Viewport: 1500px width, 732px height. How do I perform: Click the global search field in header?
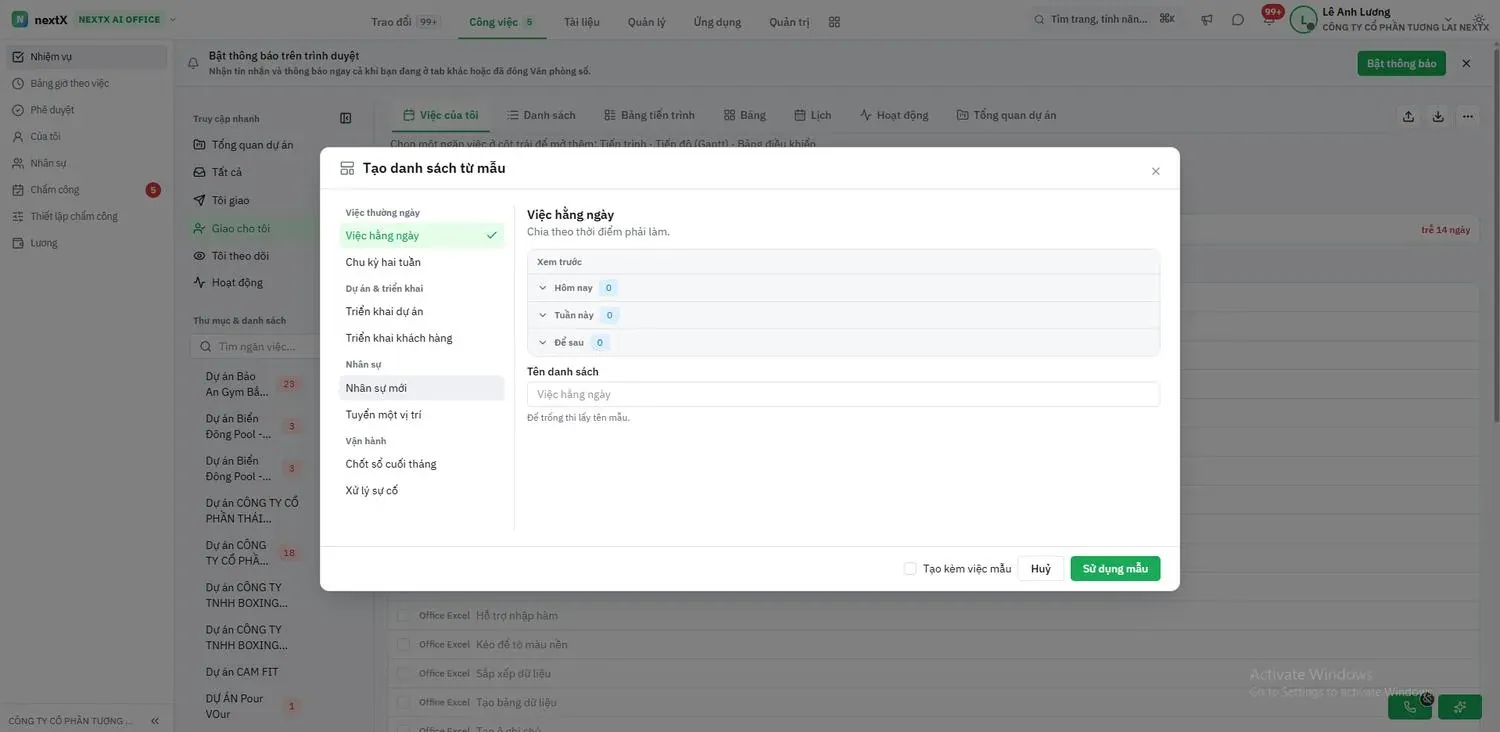[1105, 19]
